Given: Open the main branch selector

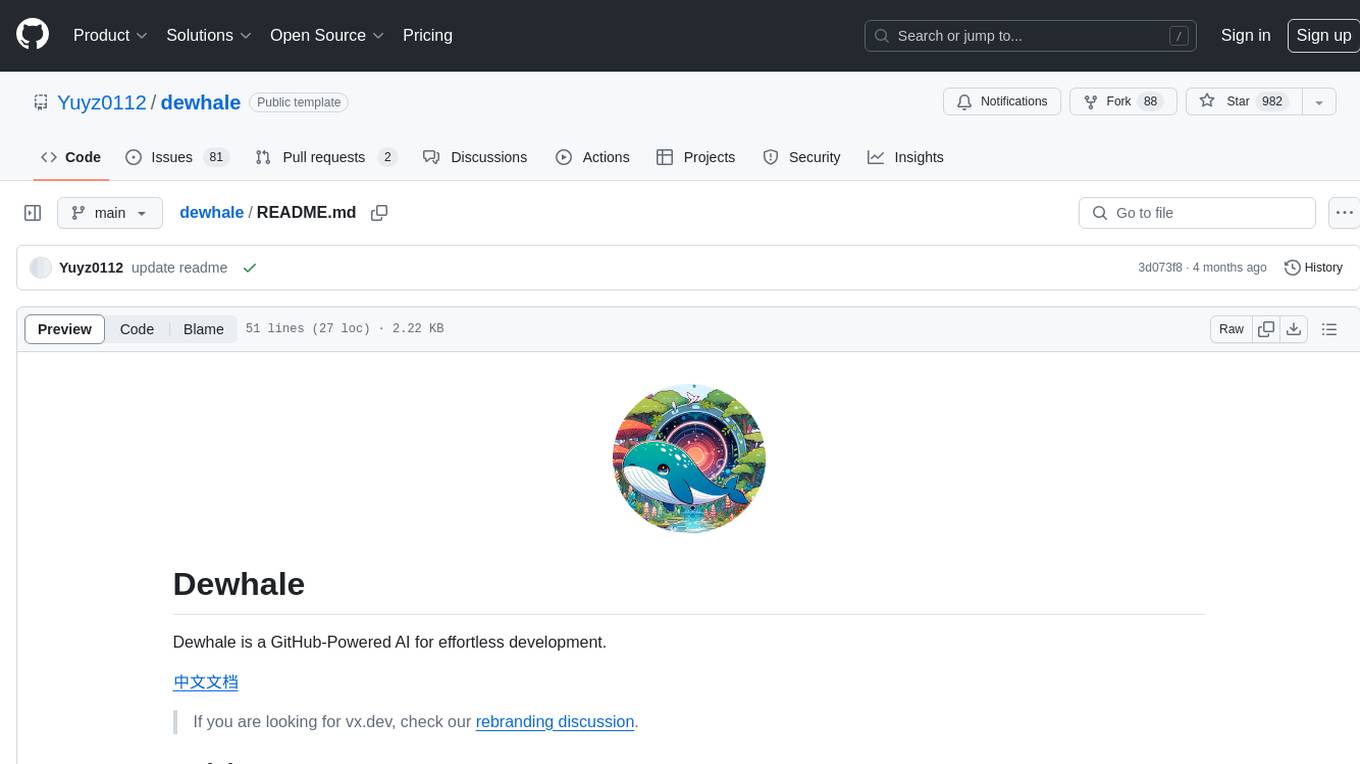Looking at the screenshot, I should (x=110, y=213).
